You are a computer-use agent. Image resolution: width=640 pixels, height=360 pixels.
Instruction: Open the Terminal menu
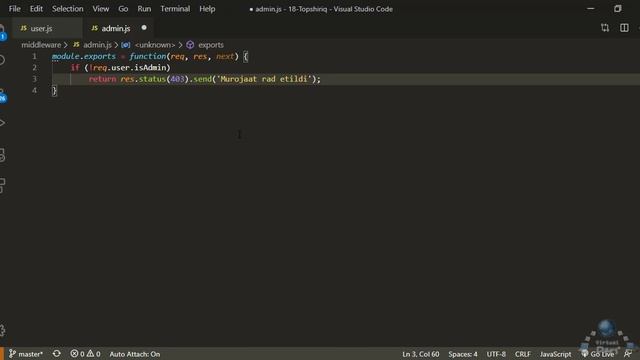click(175, 9)
